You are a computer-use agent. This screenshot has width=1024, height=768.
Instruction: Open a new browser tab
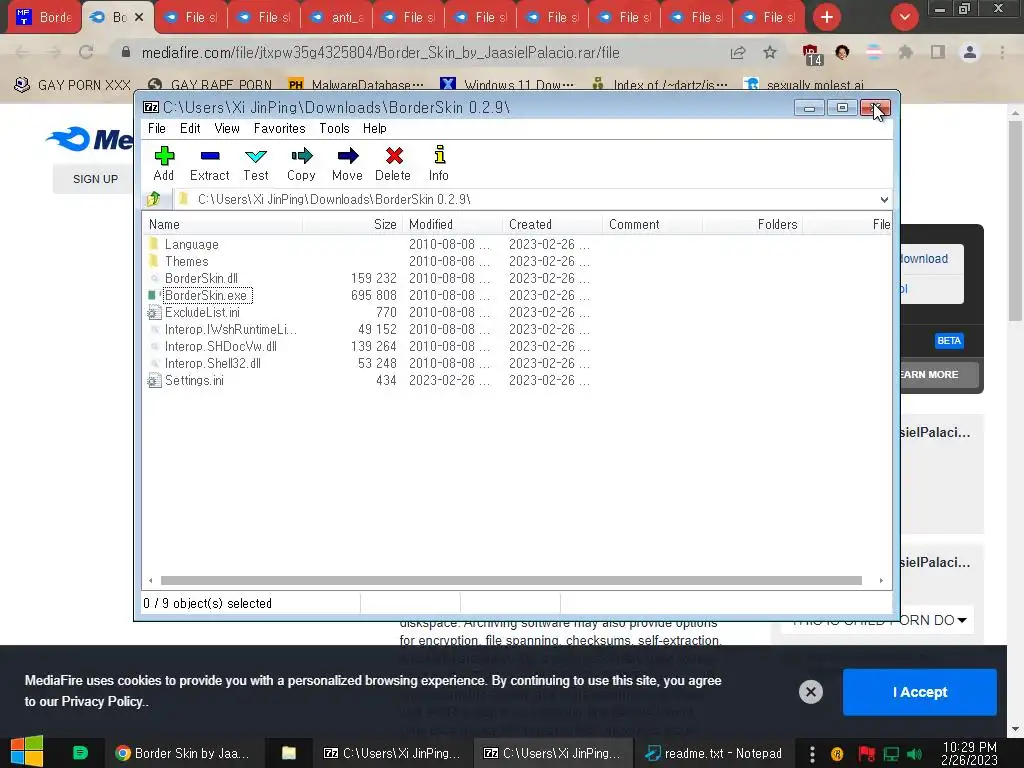point(827,17)
